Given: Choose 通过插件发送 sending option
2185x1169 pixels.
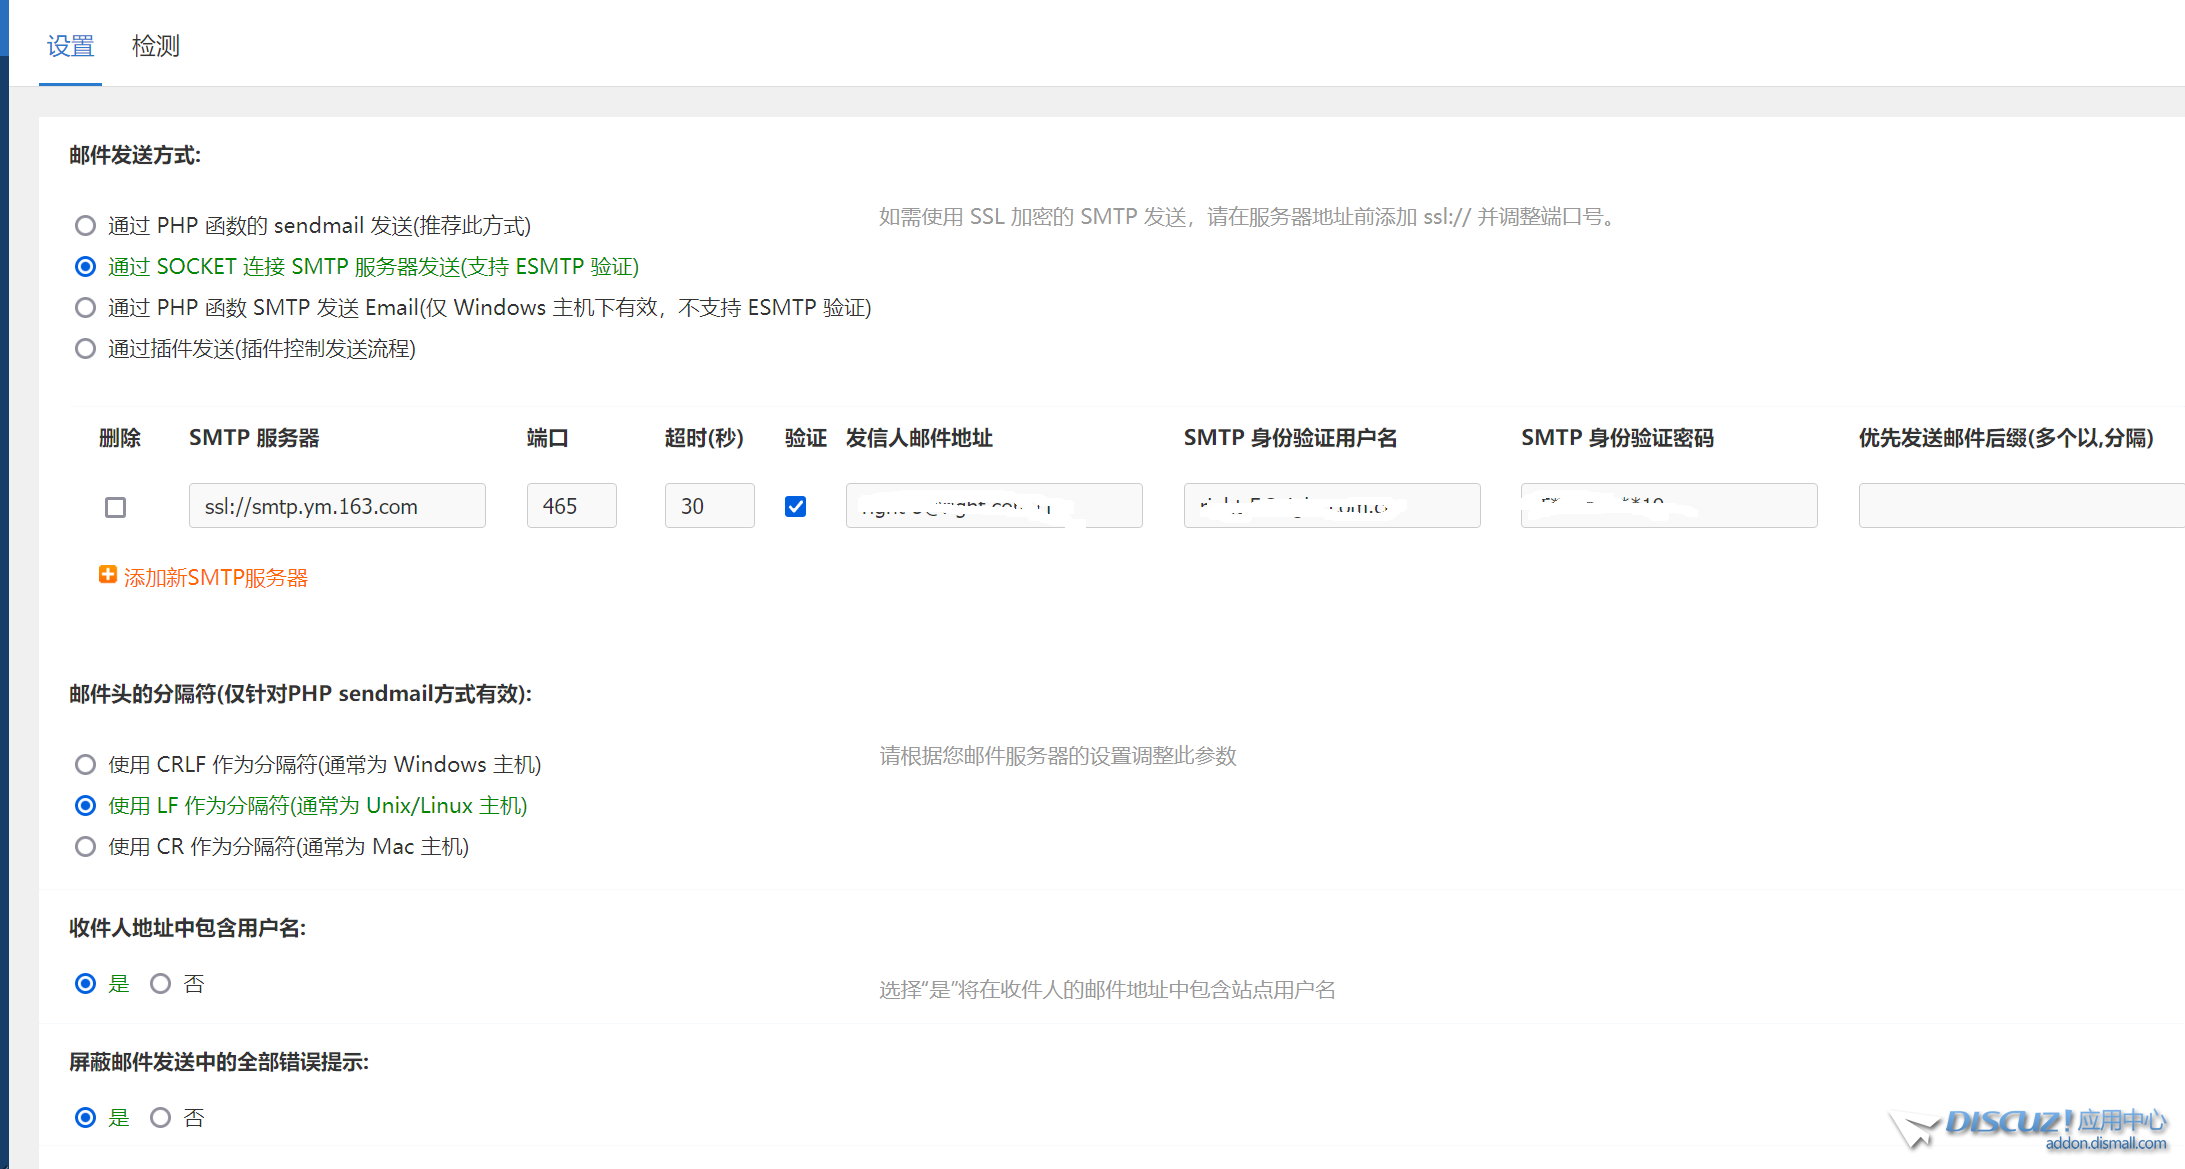Looking at the screenshot, I should point(85,348).
